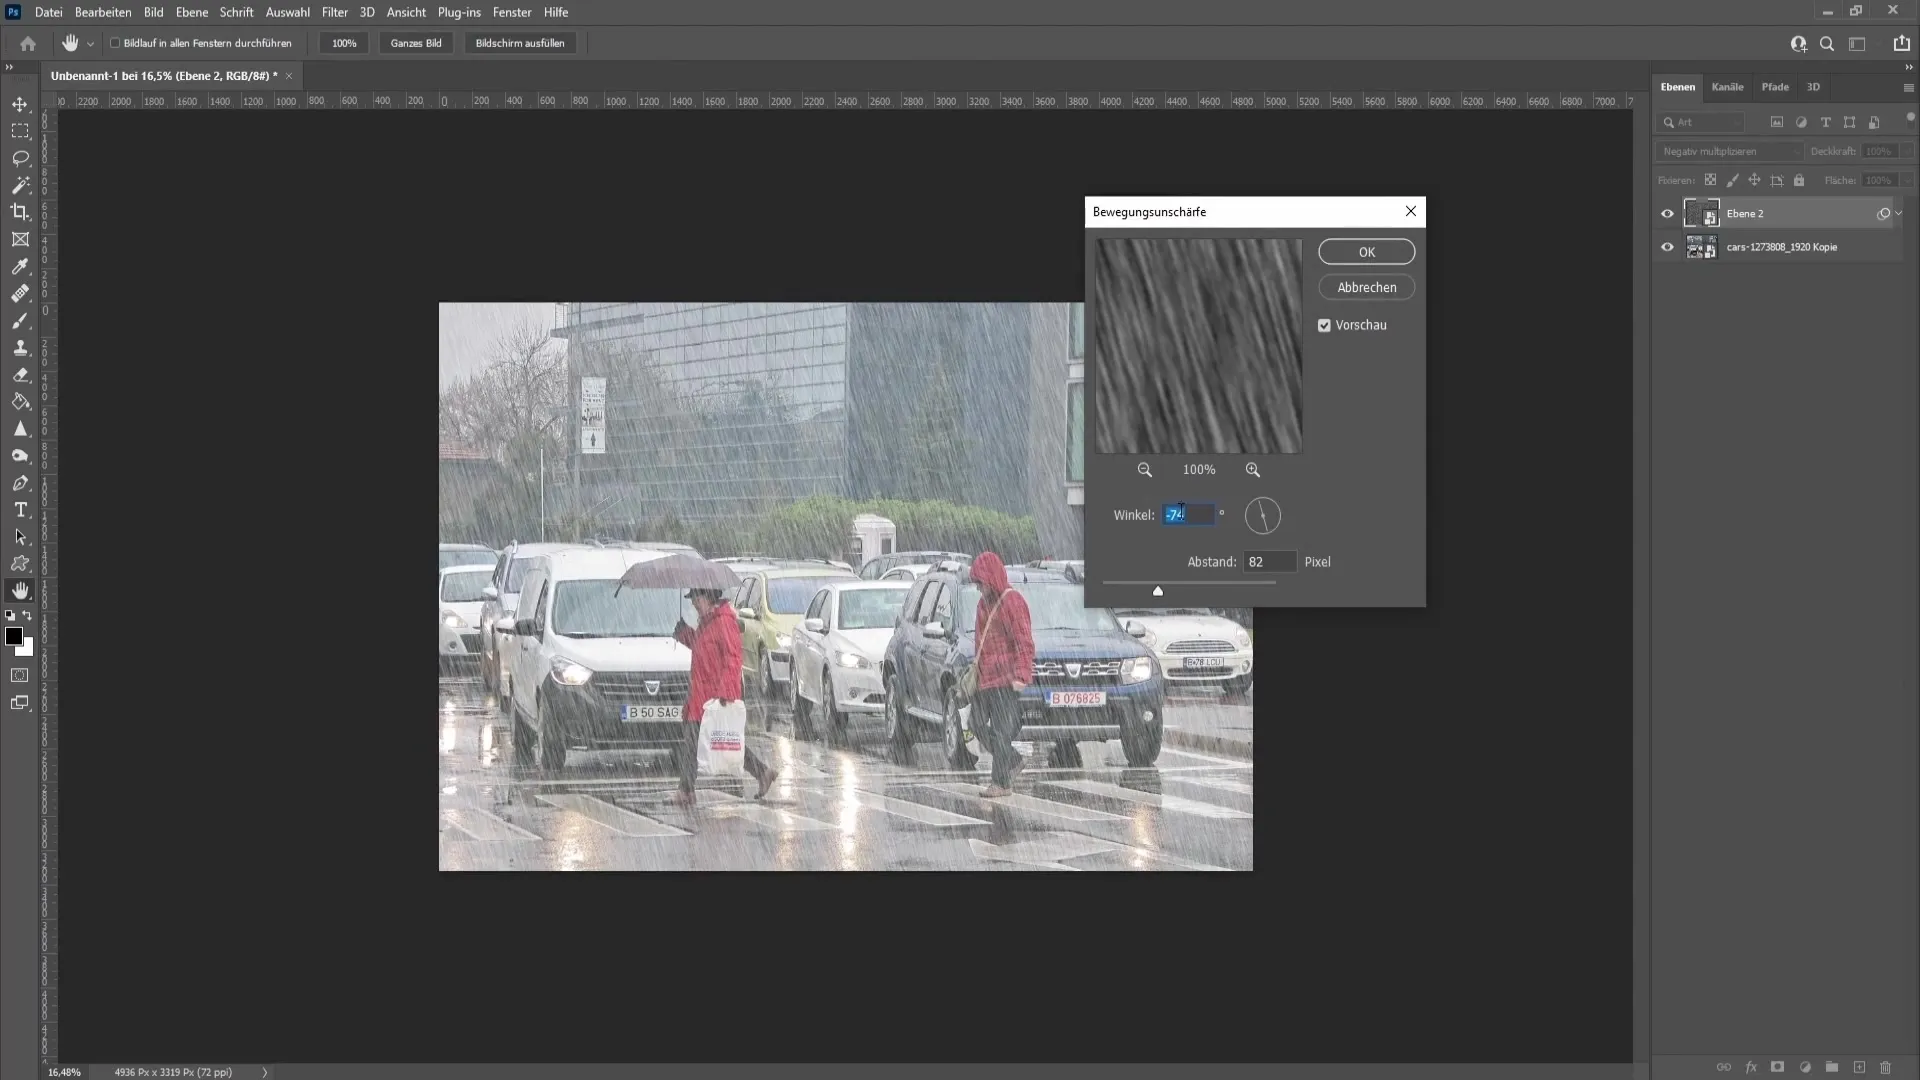Click the 100% zoom button
This screenshot has height=1080, width=1920.
click(344, 43)
